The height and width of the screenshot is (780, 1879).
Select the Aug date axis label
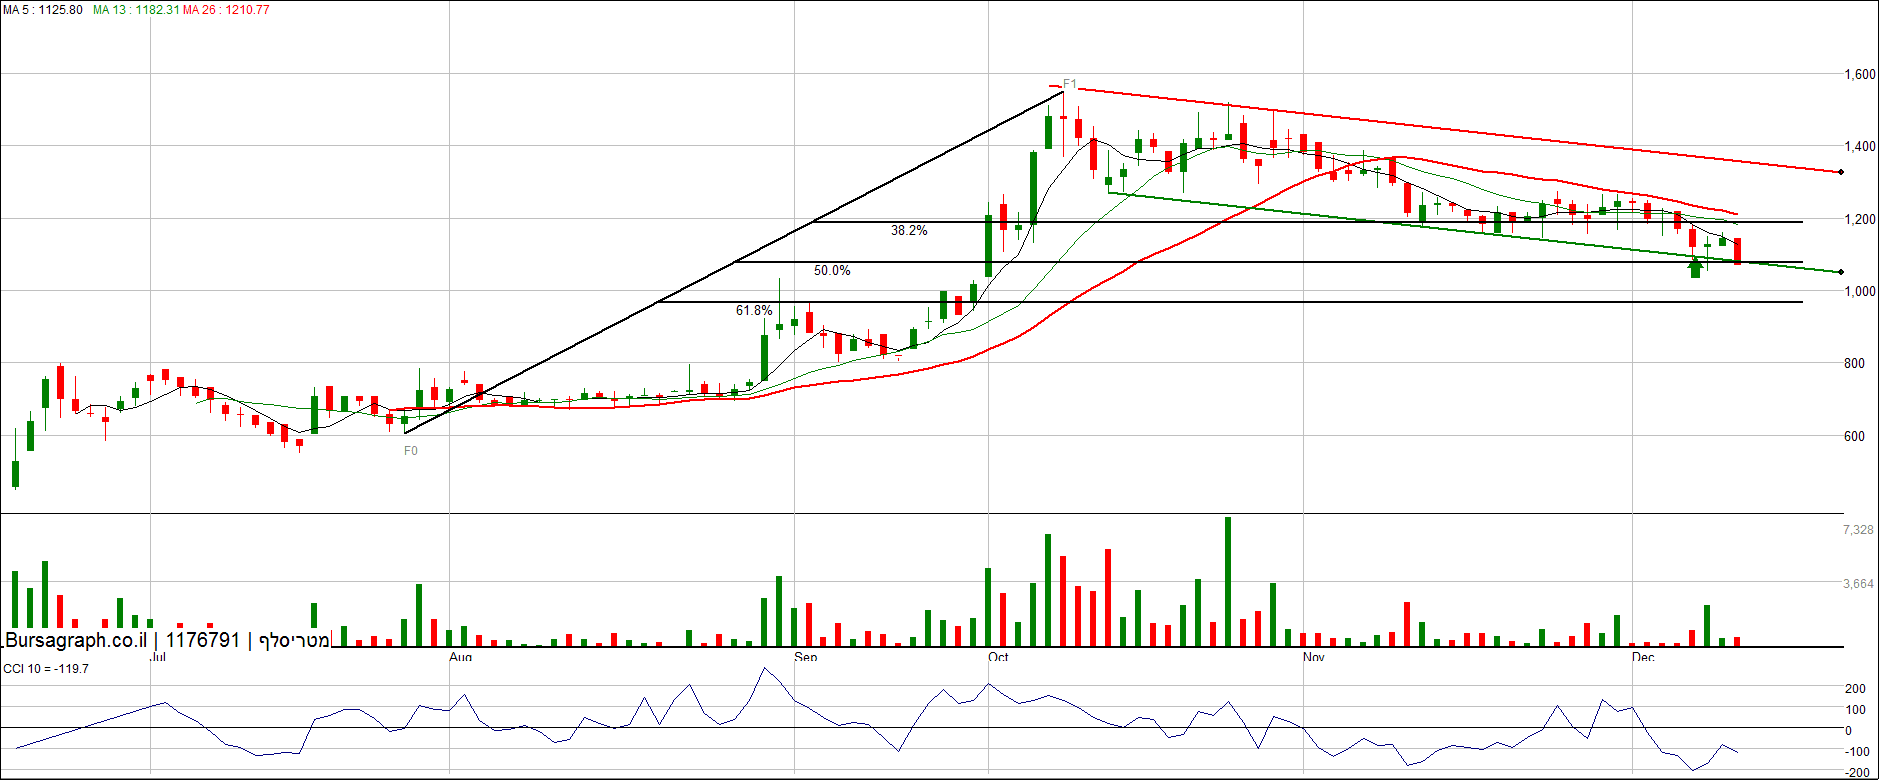point(460,657)
